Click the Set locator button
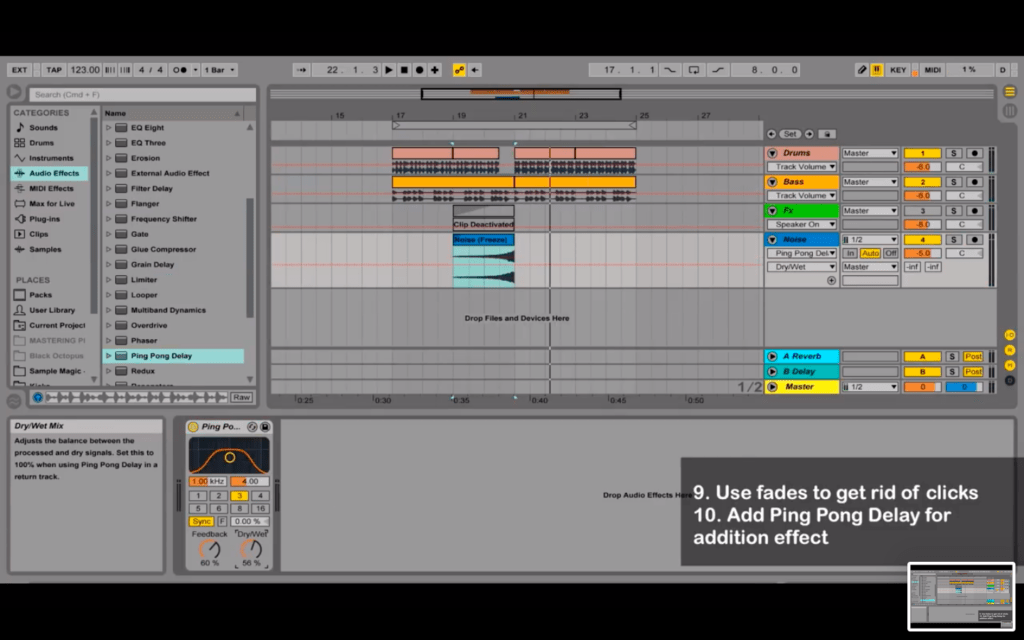This screenshot has width=1024, height=640. point(790,134)
